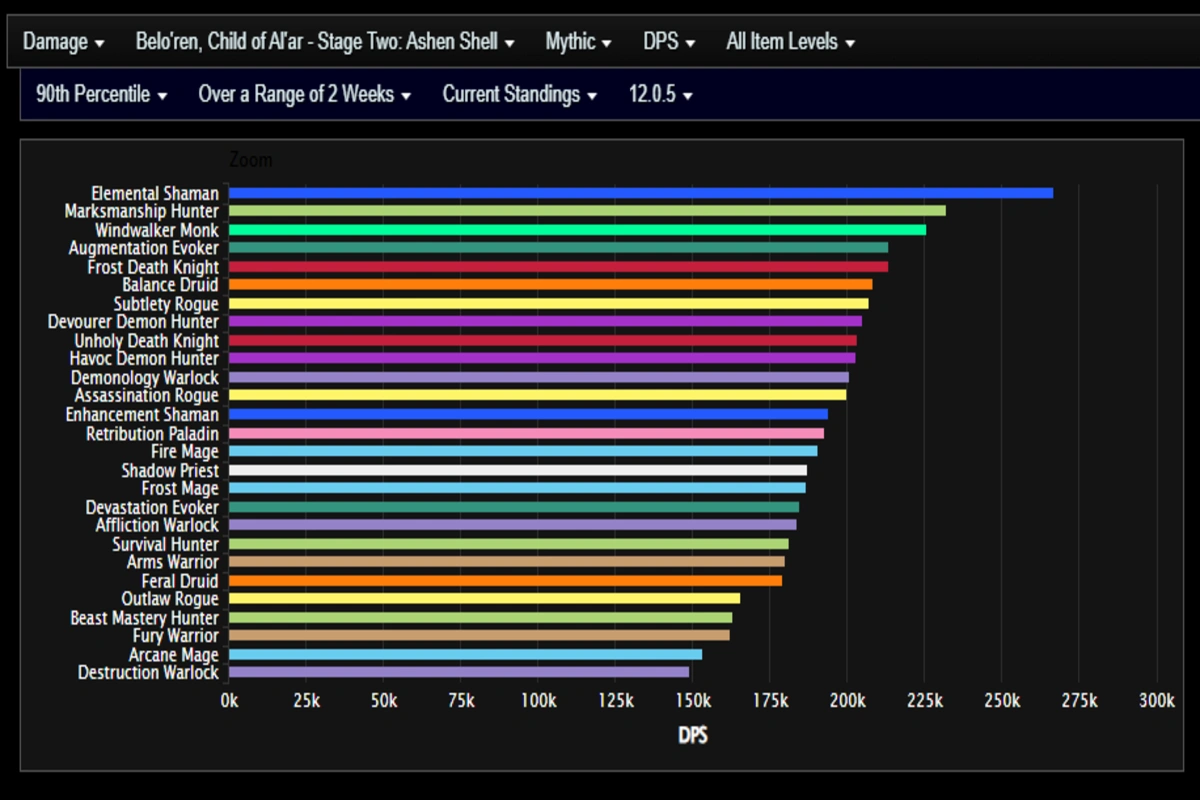Viewport: 1200px width, 800px height.
Task: Select the Retribution Paladin spec label
Action: pos(152,433)
